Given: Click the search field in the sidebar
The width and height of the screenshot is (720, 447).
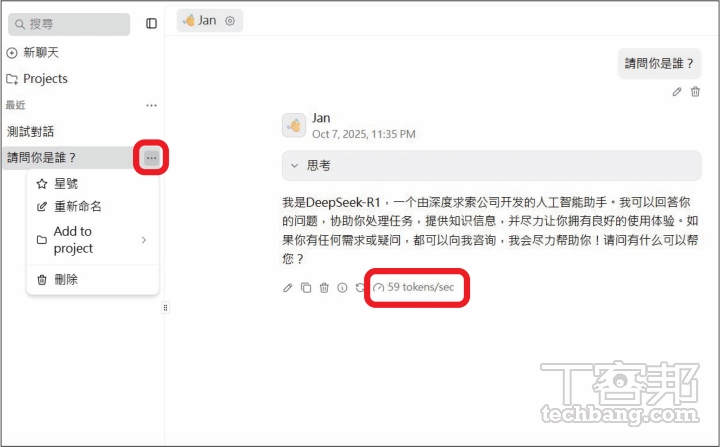Looking at the screenshot, I should pos(69,24).
